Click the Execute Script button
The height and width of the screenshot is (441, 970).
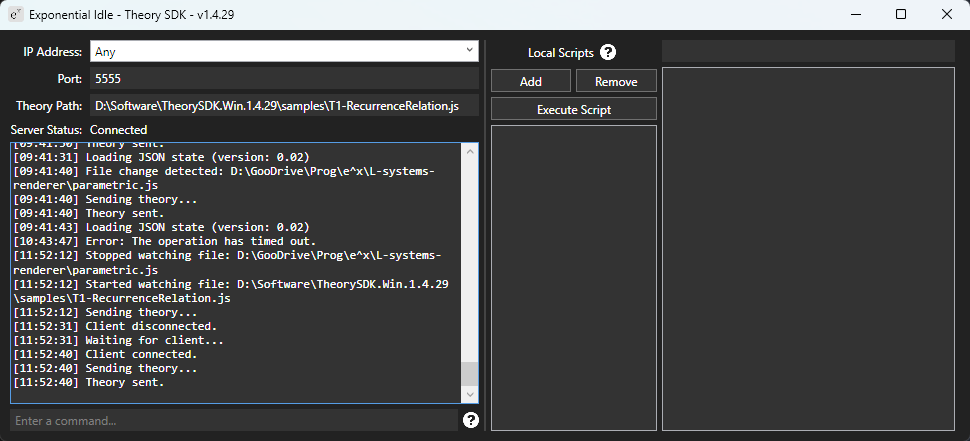point(573,109)
